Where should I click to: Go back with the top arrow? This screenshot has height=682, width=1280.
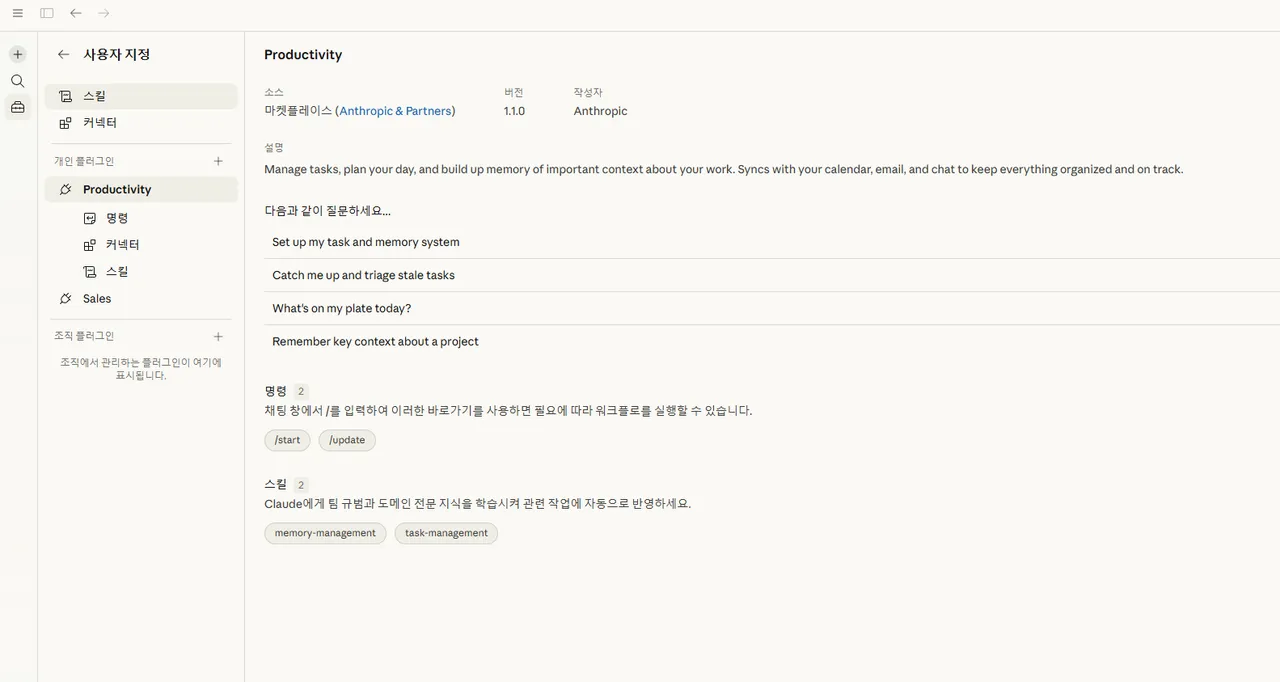76,13
